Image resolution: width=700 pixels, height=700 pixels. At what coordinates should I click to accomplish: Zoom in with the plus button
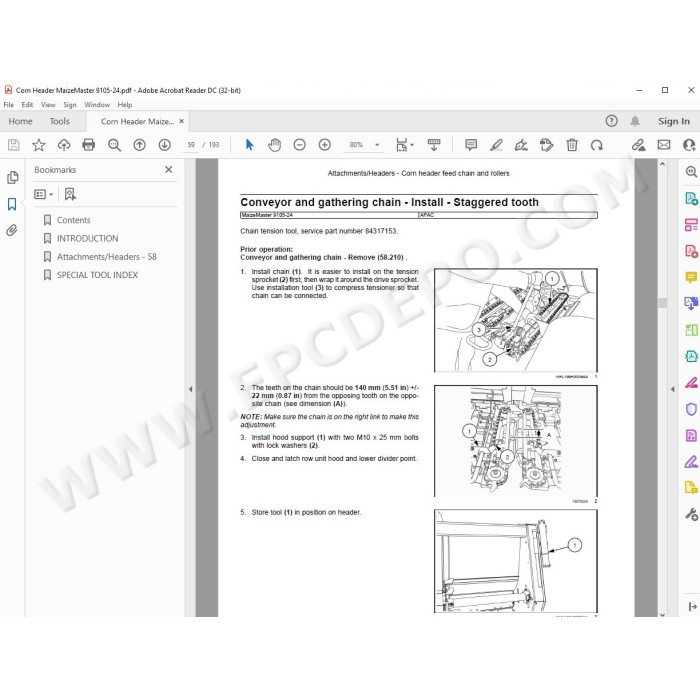325,145
